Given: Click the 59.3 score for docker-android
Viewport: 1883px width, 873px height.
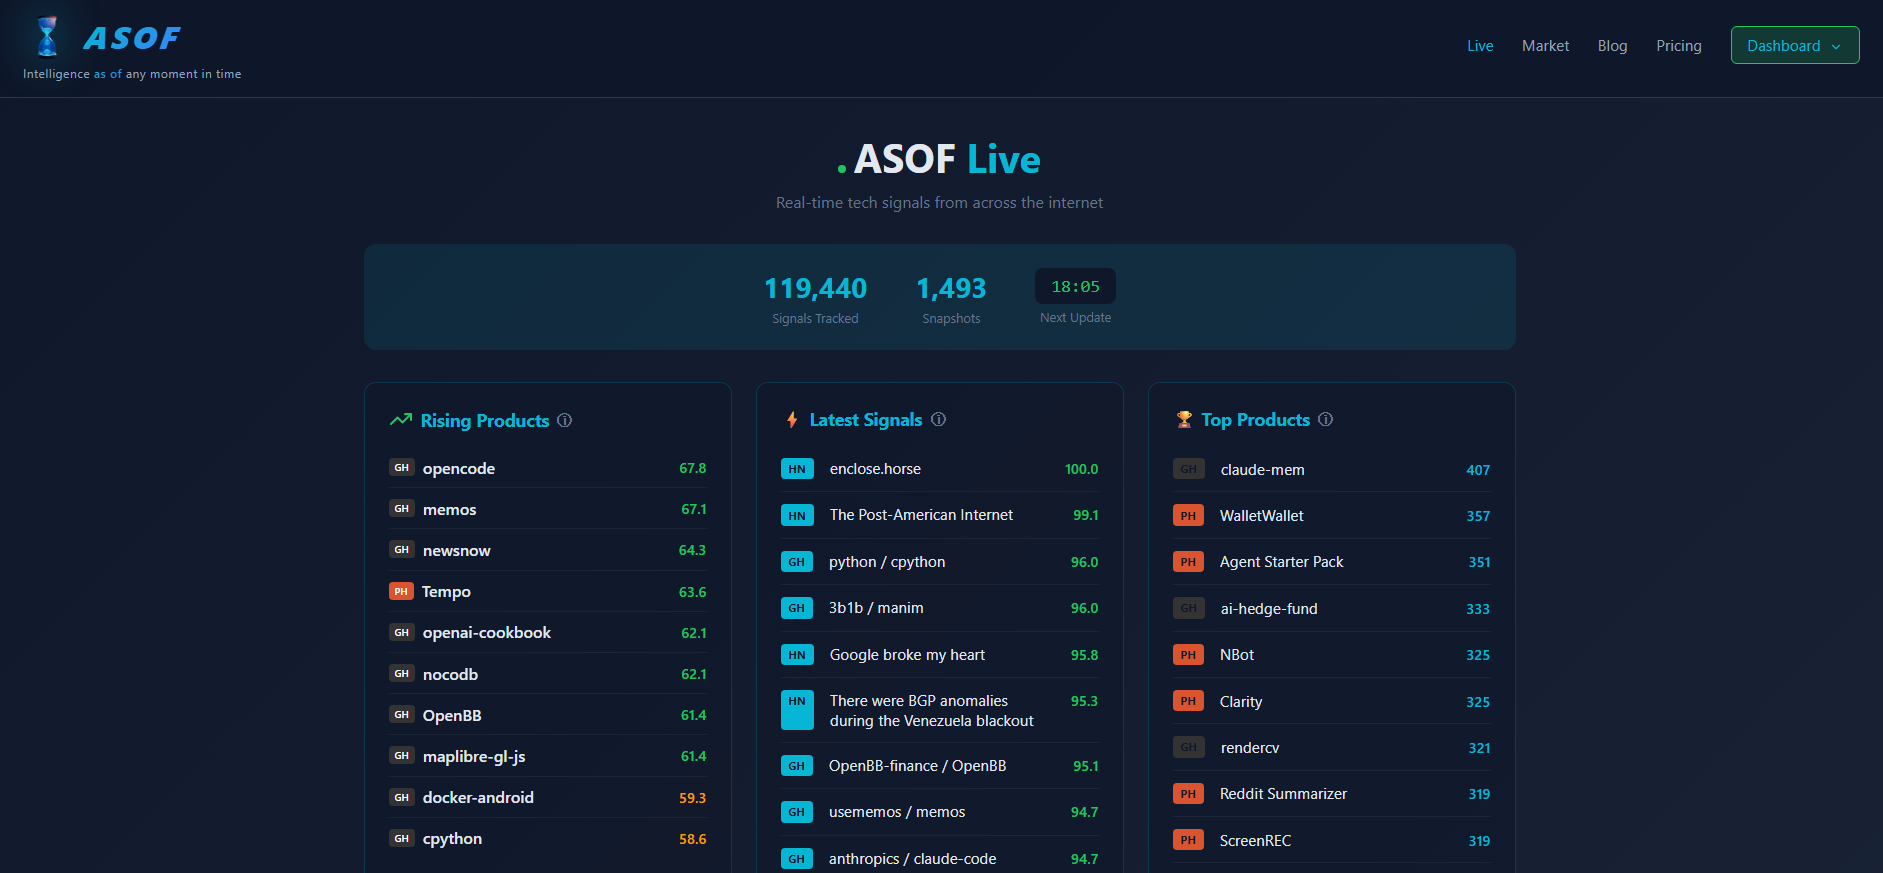Looking at the screenshot, I should click(x=693, y=798).
